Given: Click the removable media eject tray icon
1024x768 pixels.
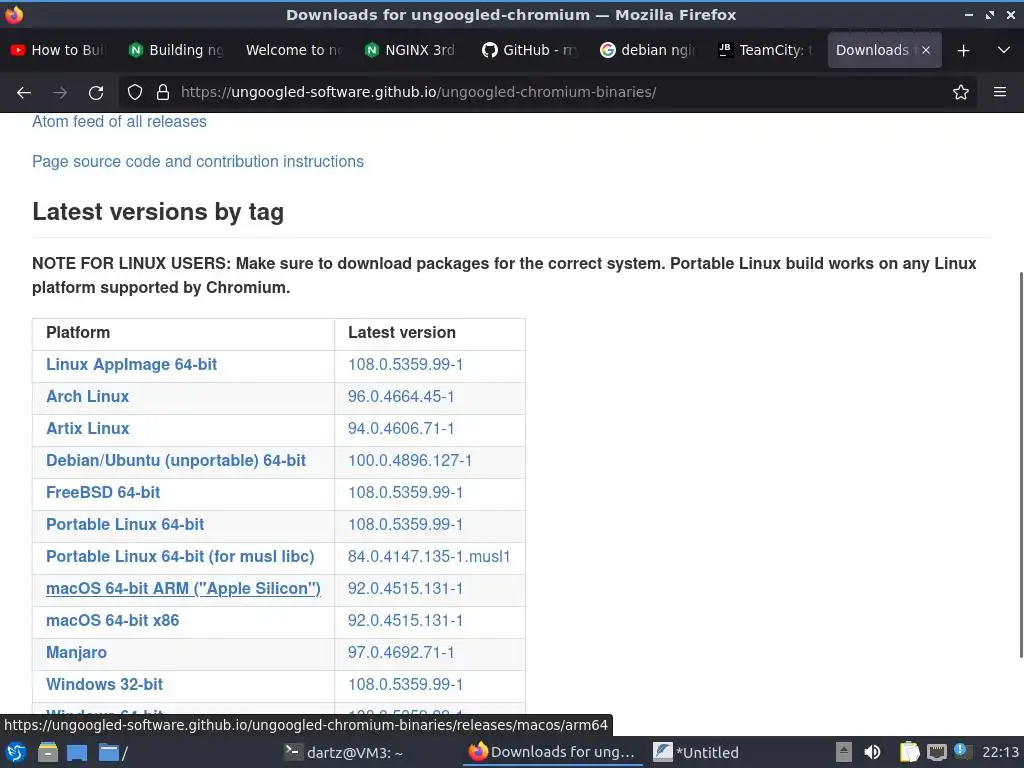Looking at the screenshot, I should (x=844, y=752).
